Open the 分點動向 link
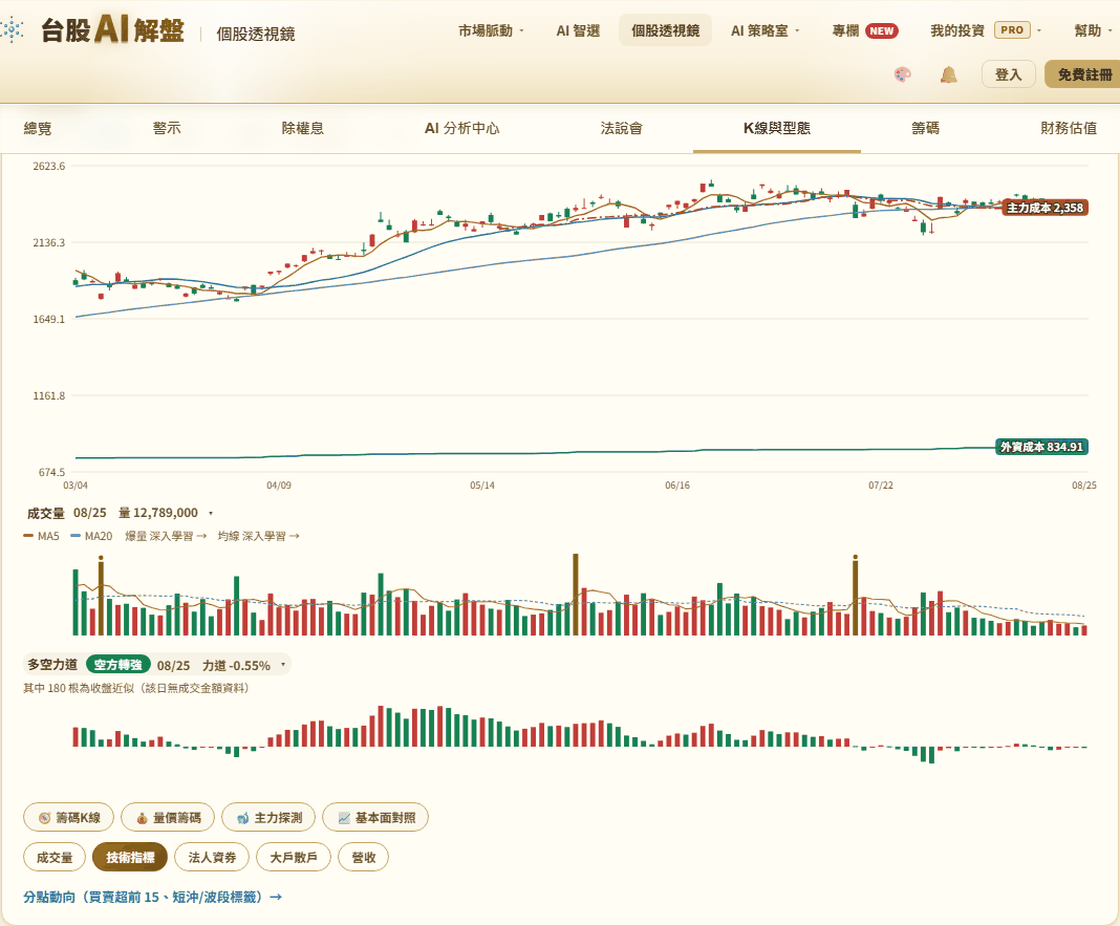 tap(153, 897)
